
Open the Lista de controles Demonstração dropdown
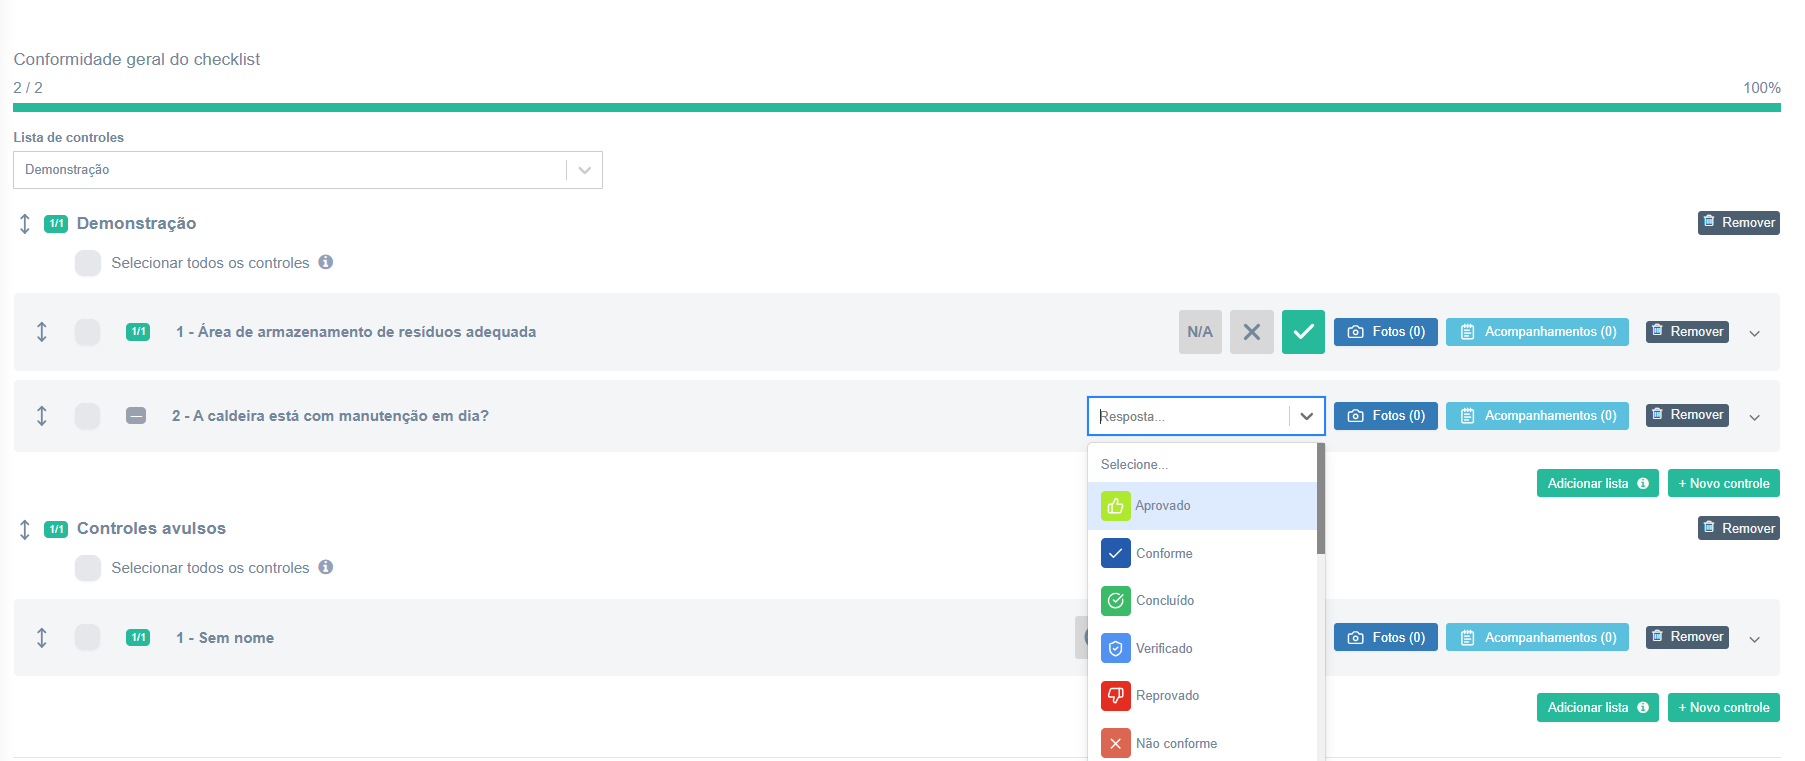pos(308,170)
